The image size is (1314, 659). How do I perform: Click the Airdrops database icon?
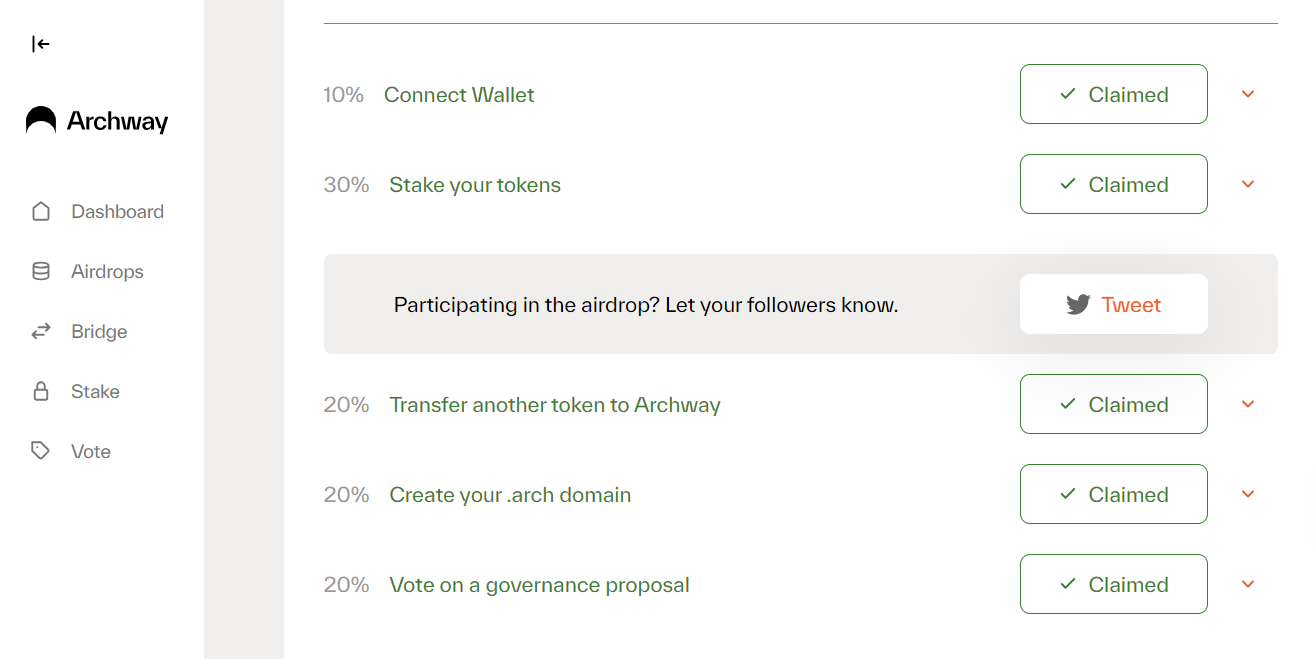point(41,272)
